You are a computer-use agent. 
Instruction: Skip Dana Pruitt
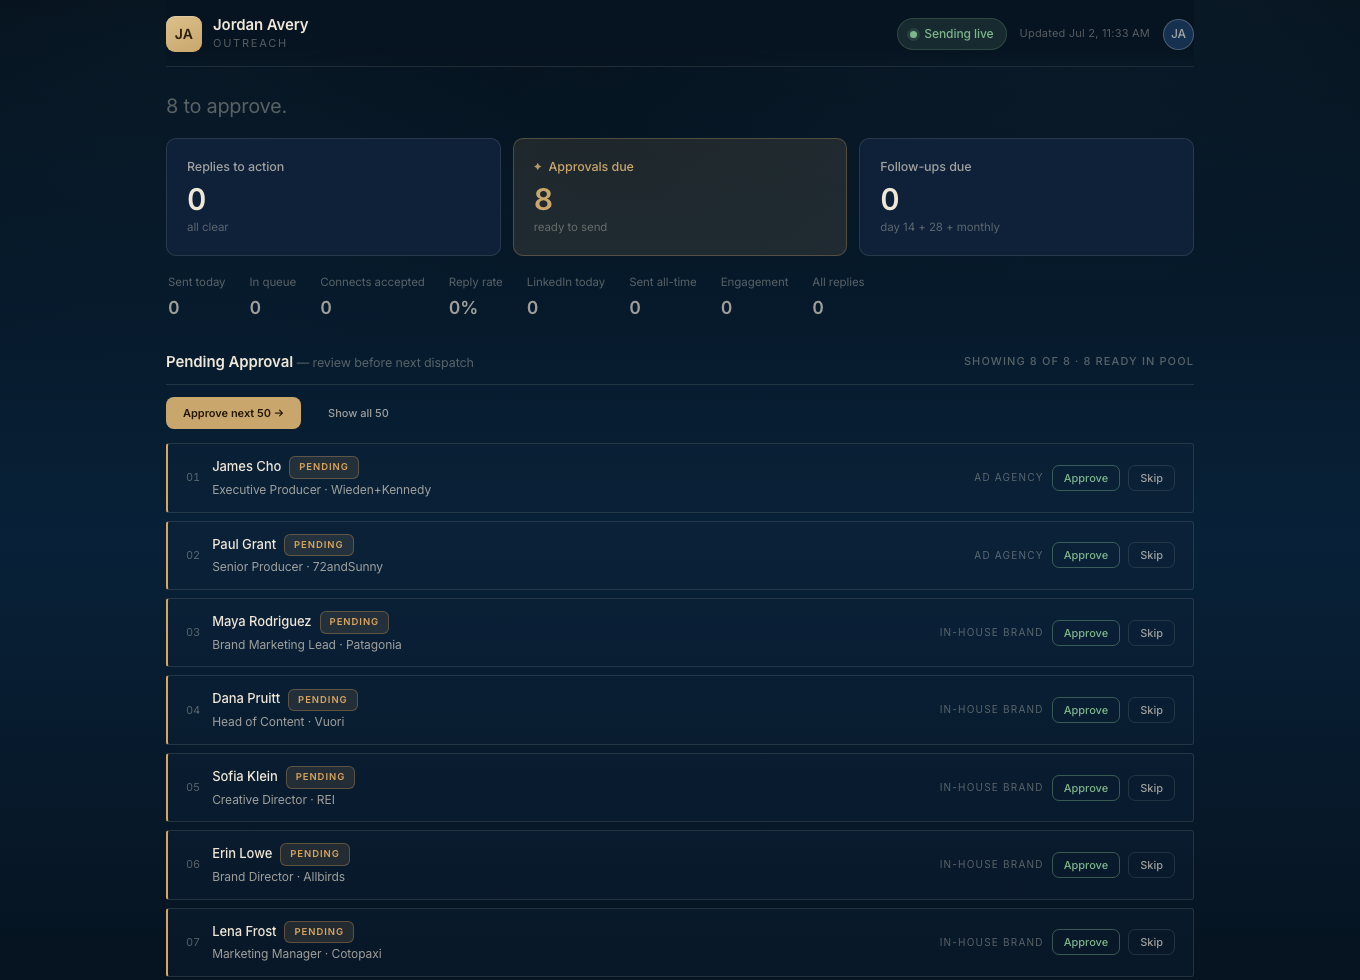[1151, 710]
